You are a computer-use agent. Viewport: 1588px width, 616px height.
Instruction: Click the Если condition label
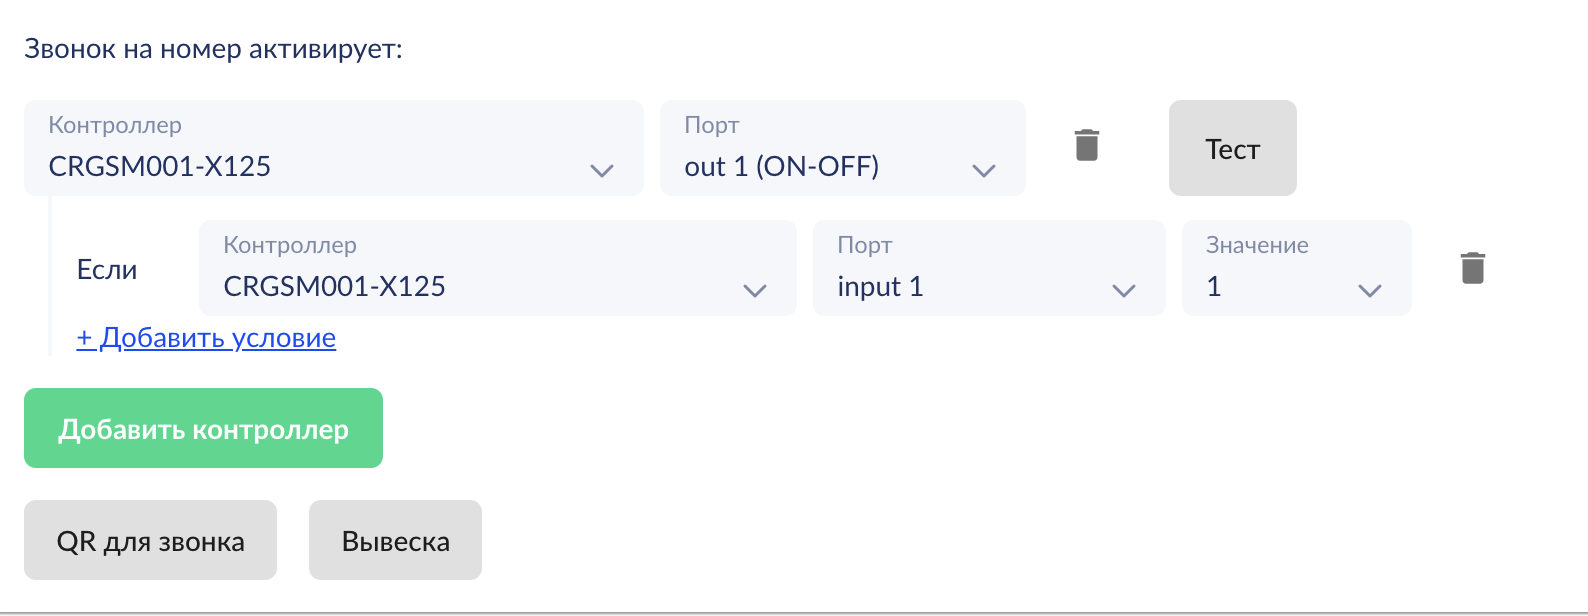tap(107, 270)
